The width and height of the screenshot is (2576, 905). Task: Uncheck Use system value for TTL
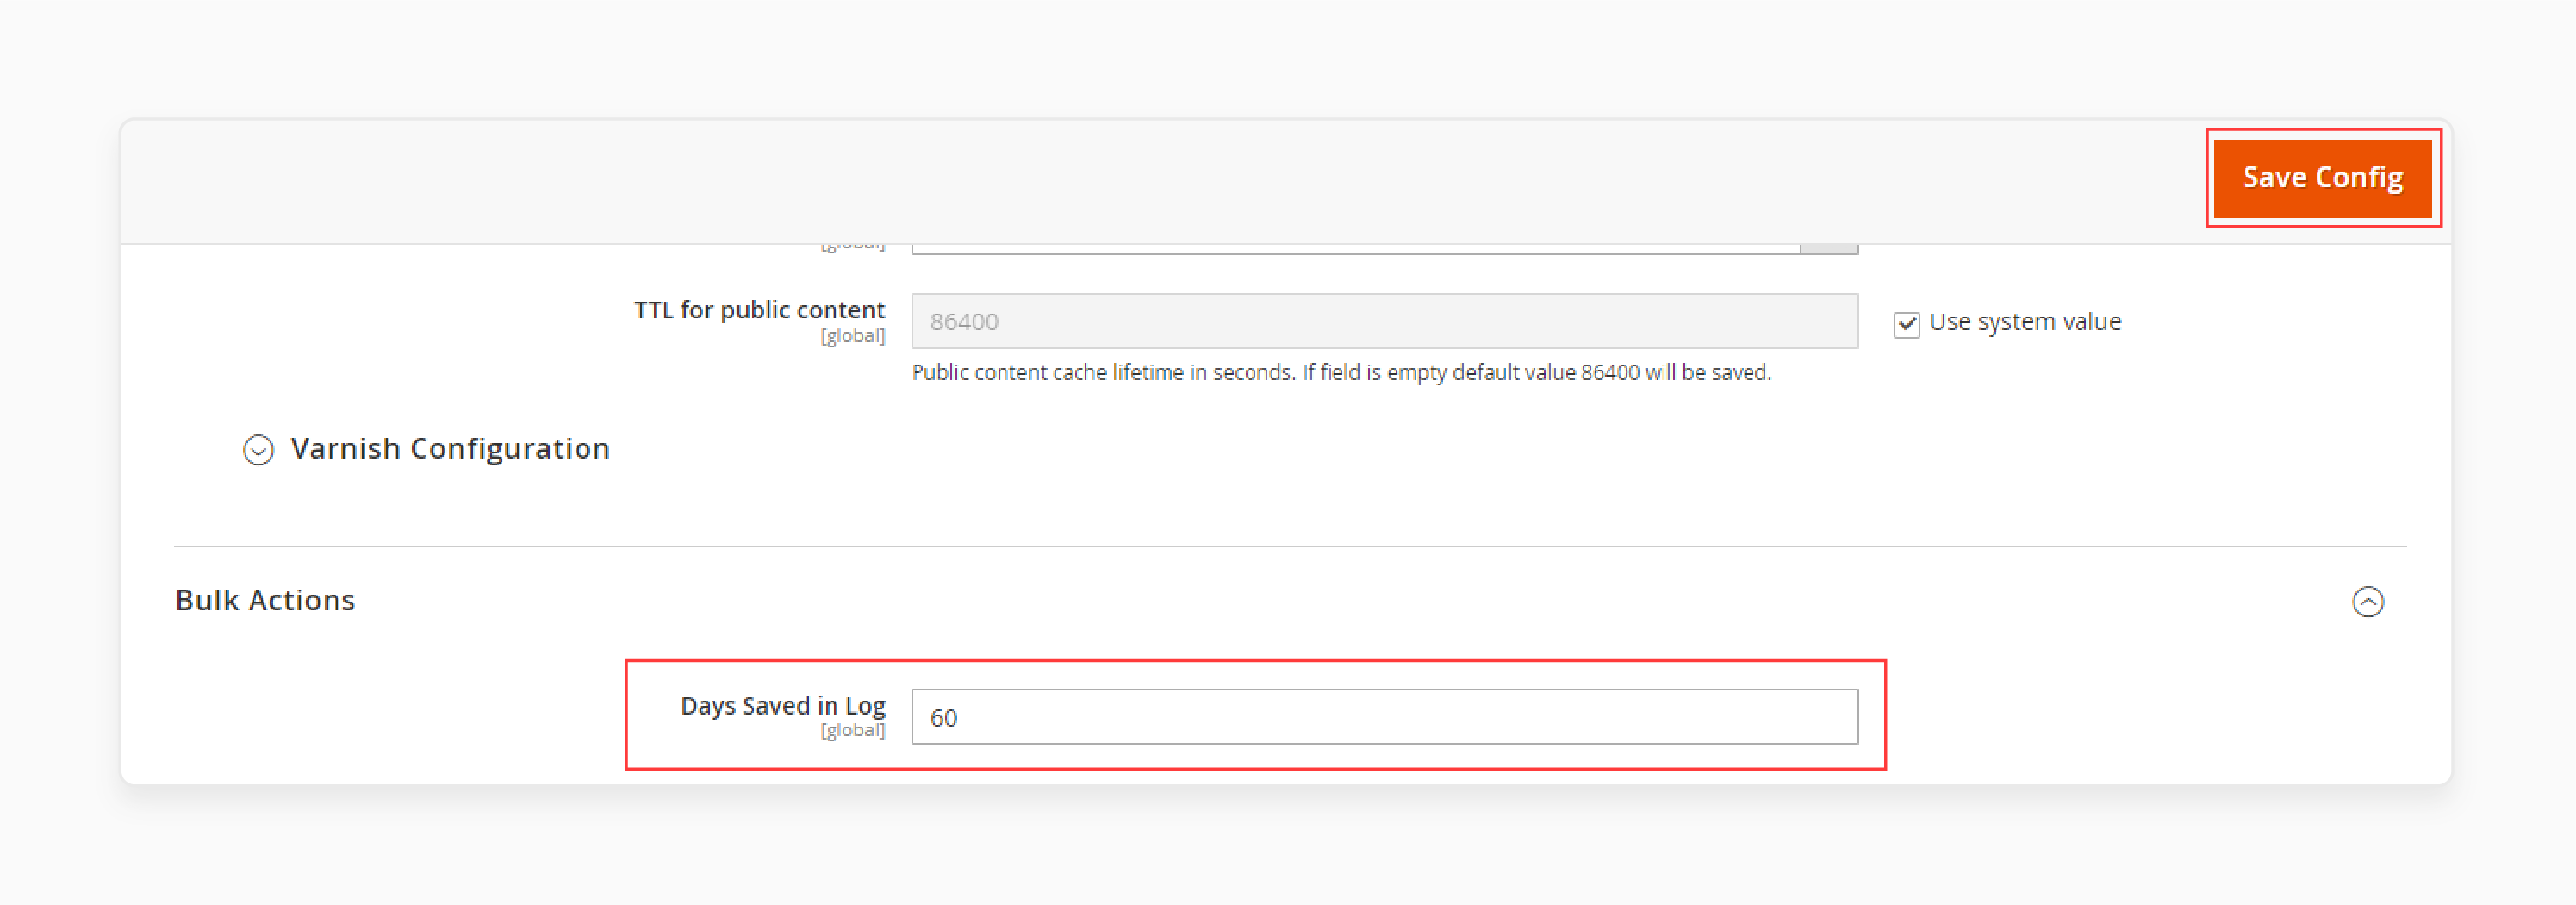(x=1906, y=324)
